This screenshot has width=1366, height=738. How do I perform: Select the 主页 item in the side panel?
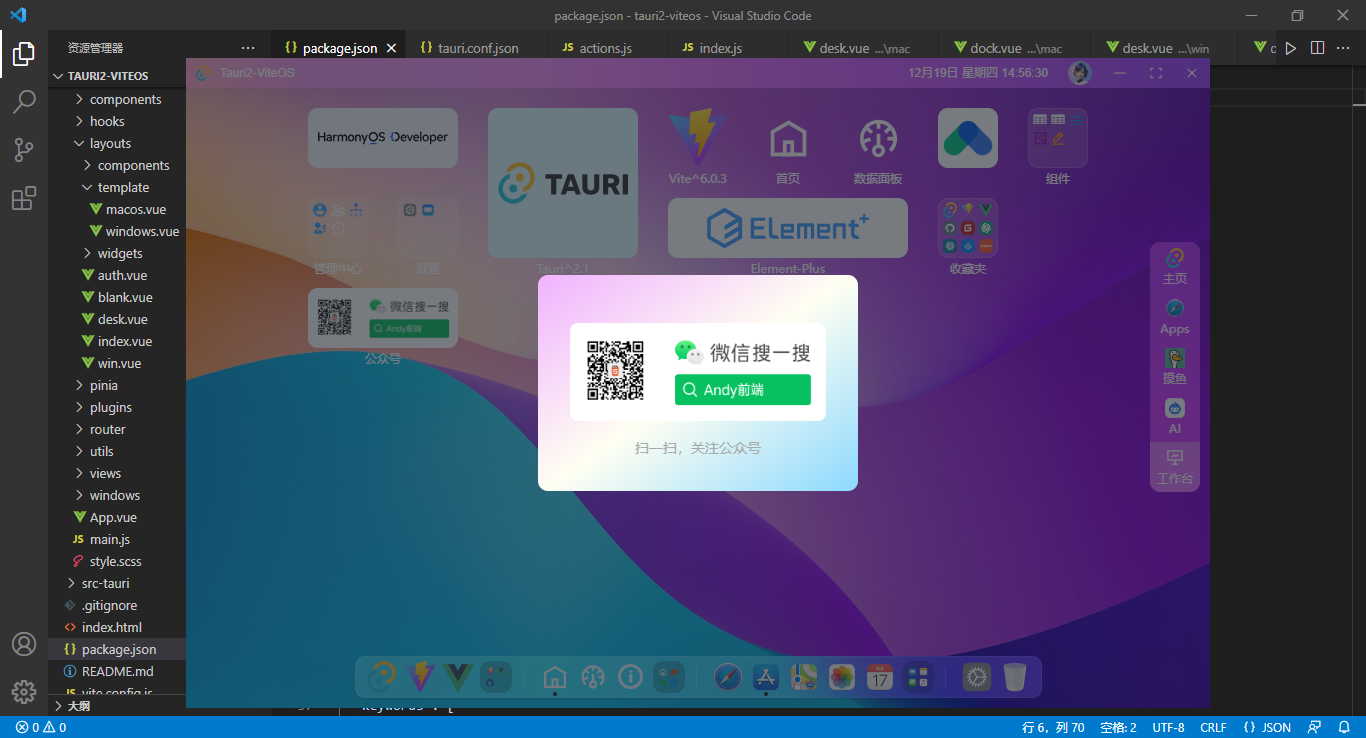point(1175,266)
